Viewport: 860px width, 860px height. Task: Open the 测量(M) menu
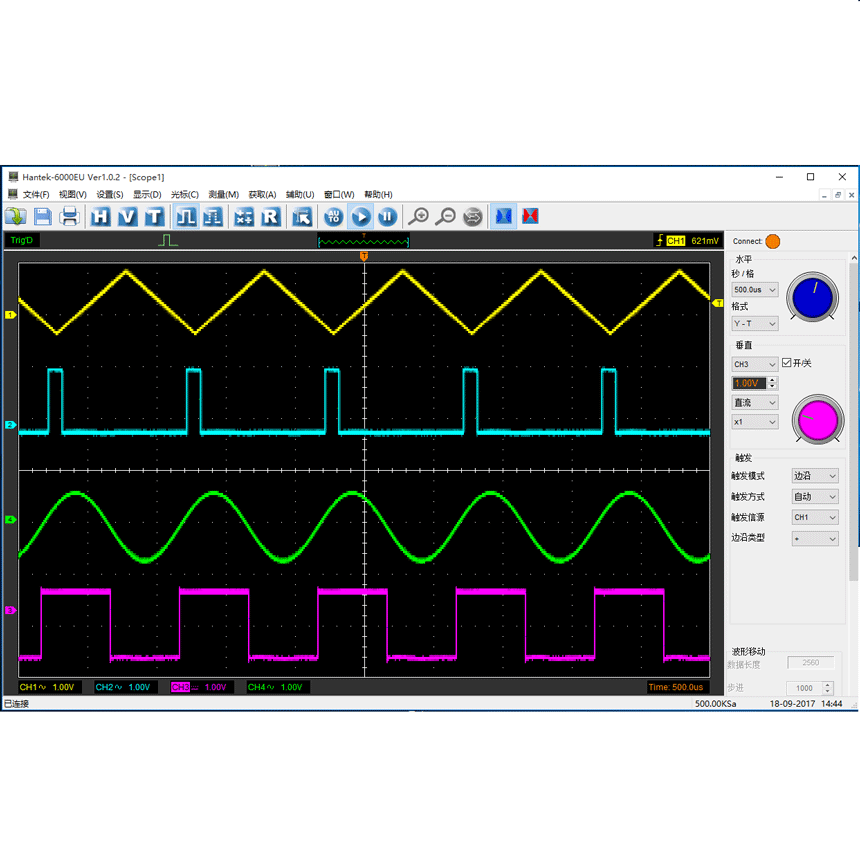coord(223,195)
